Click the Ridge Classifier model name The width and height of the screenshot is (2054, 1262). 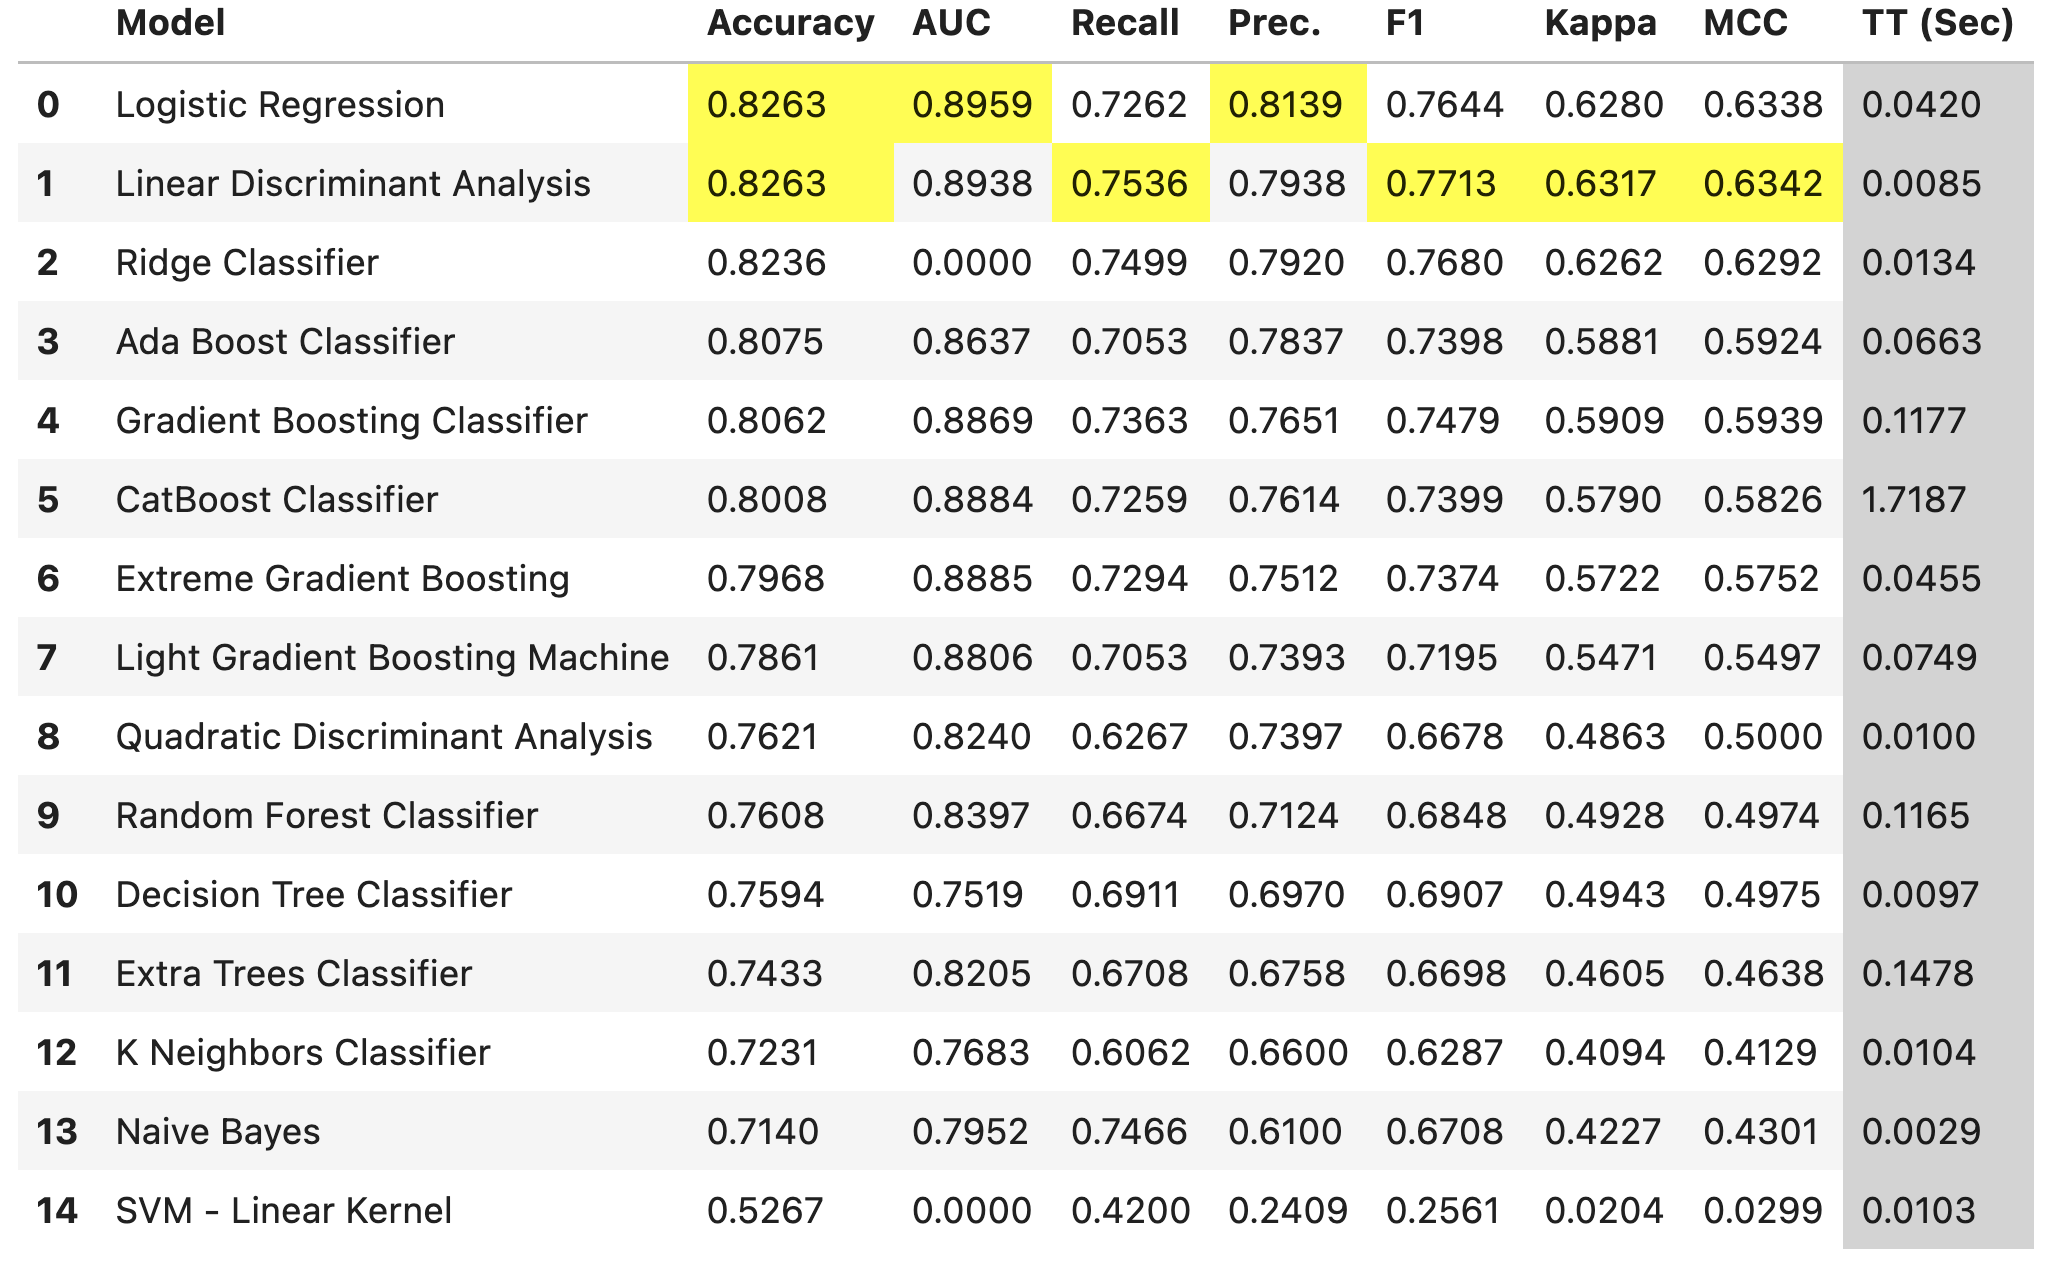coord(247,263)
